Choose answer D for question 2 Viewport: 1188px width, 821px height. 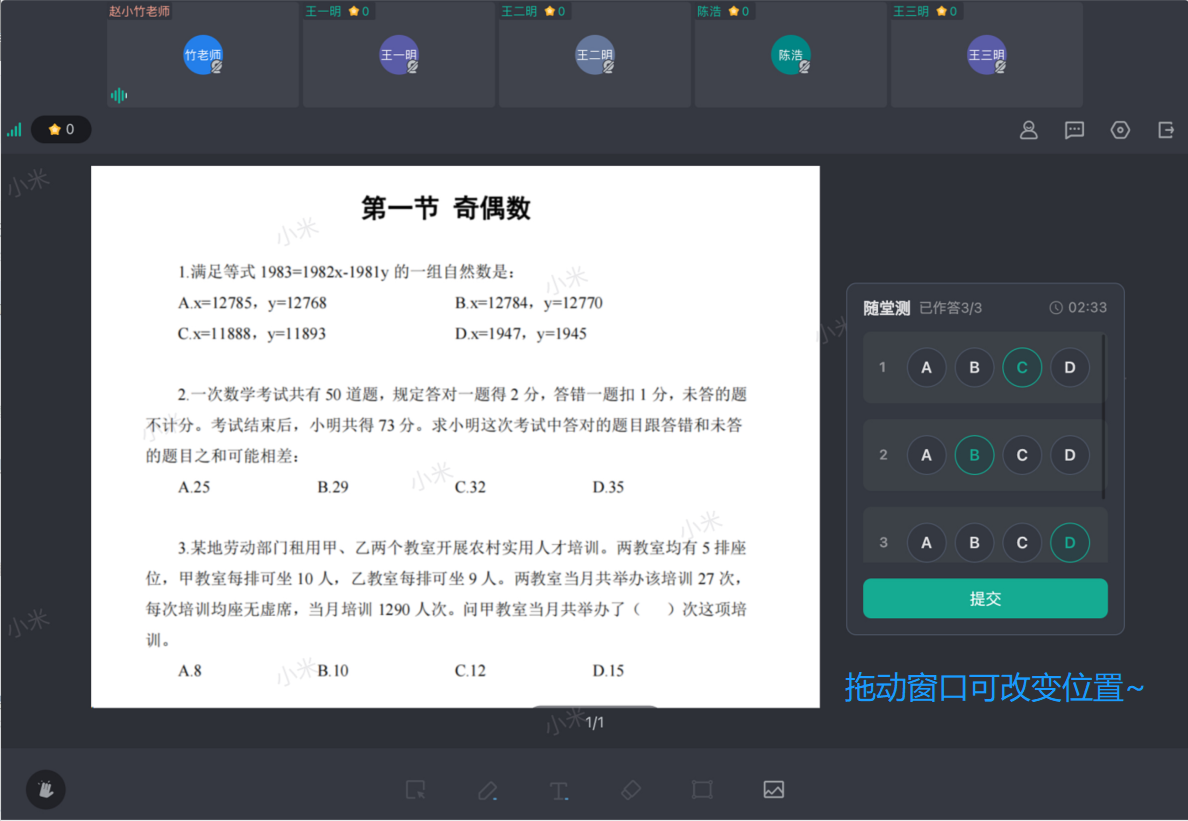pyautogui.click(x=1070, y=455)
